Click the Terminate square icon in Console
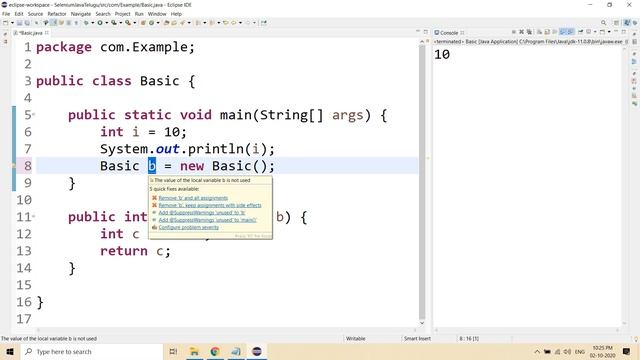The height and width of the screenshot is (360, 640). click(x=514, y=32)
